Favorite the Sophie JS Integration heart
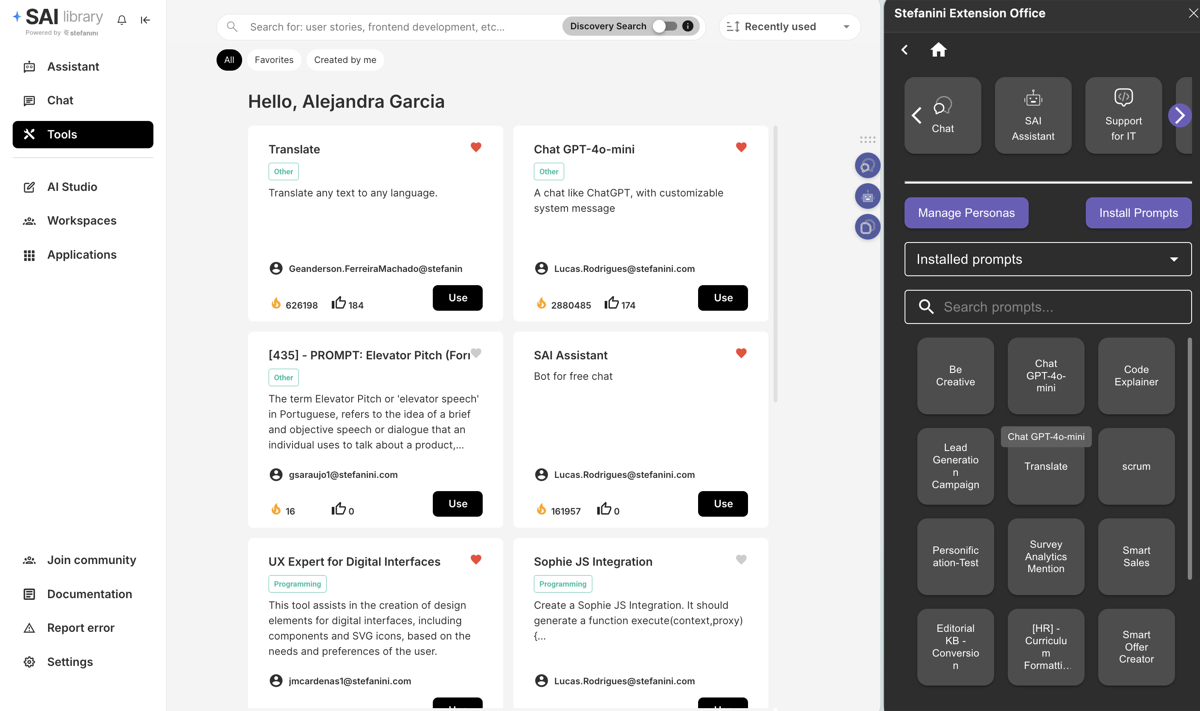Viewport: 1200px width, 711px height. tap(741, 559)
